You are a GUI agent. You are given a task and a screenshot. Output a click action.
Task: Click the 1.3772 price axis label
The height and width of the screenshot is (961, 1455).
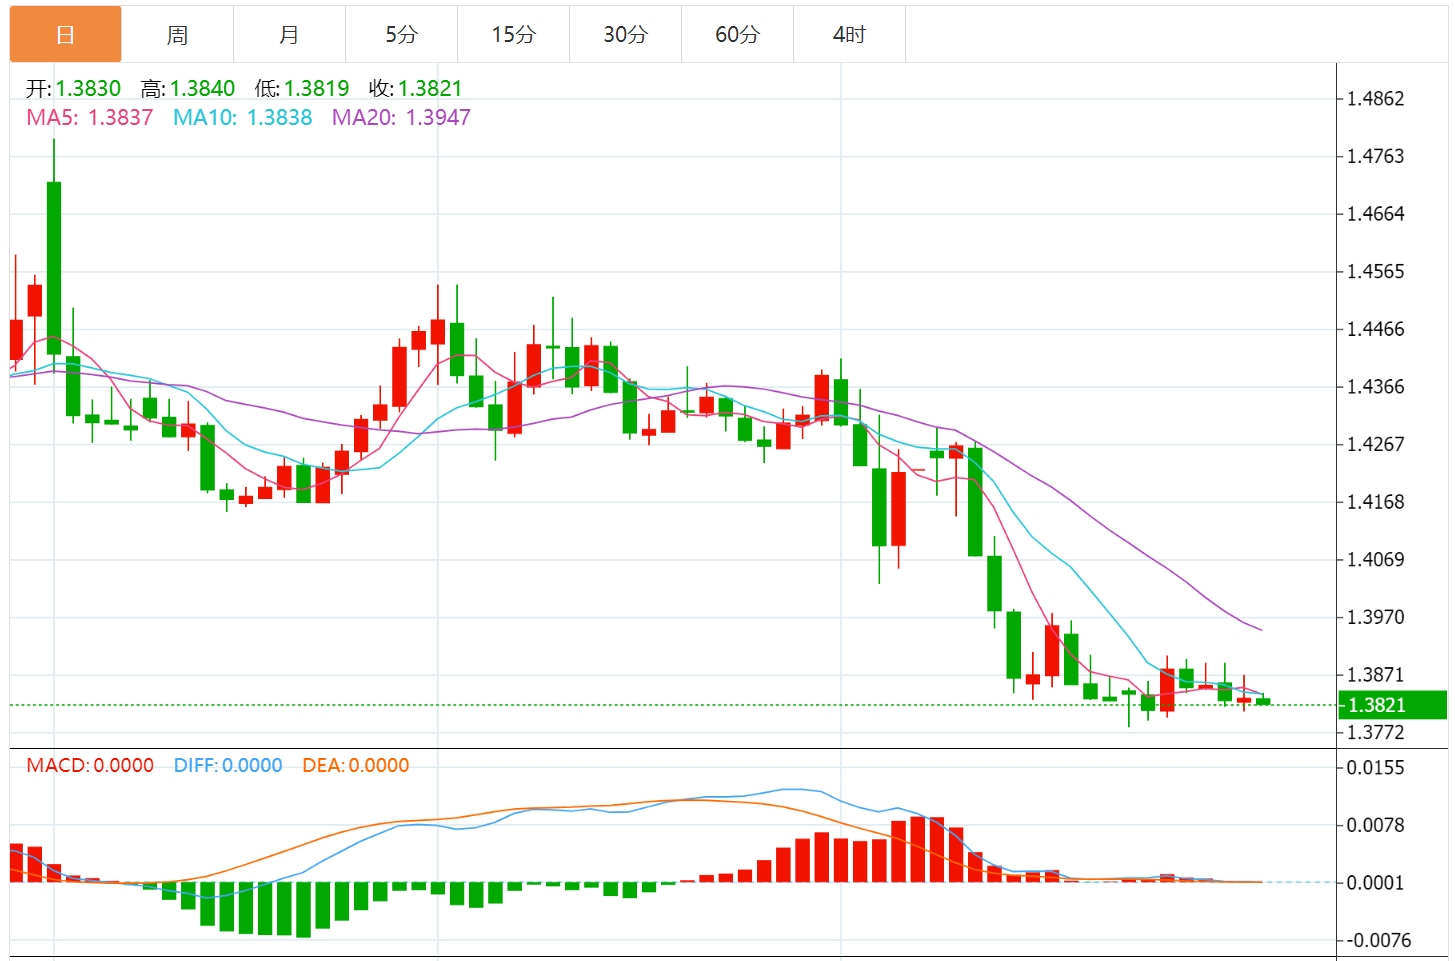pos(1376,733)
